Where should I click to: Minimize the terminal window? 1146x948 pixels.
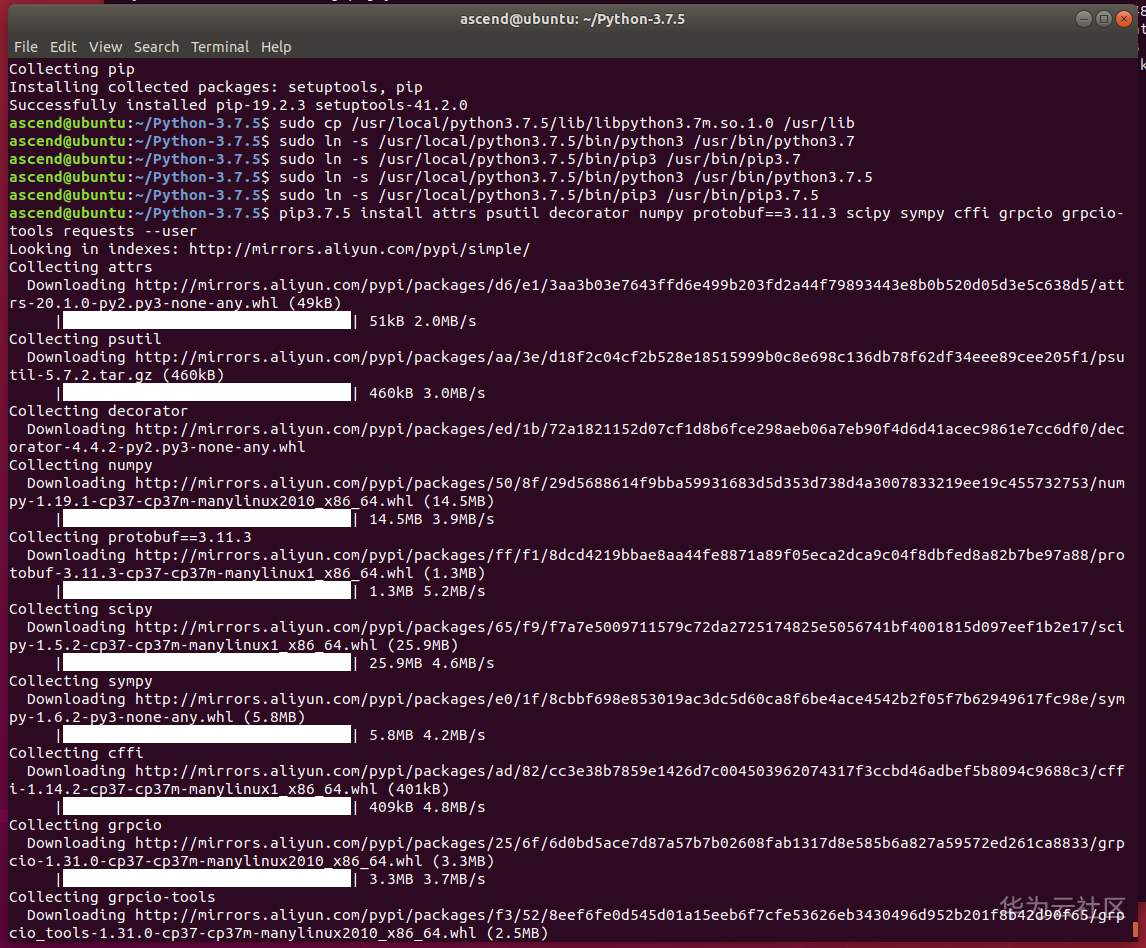[1084, 19]
